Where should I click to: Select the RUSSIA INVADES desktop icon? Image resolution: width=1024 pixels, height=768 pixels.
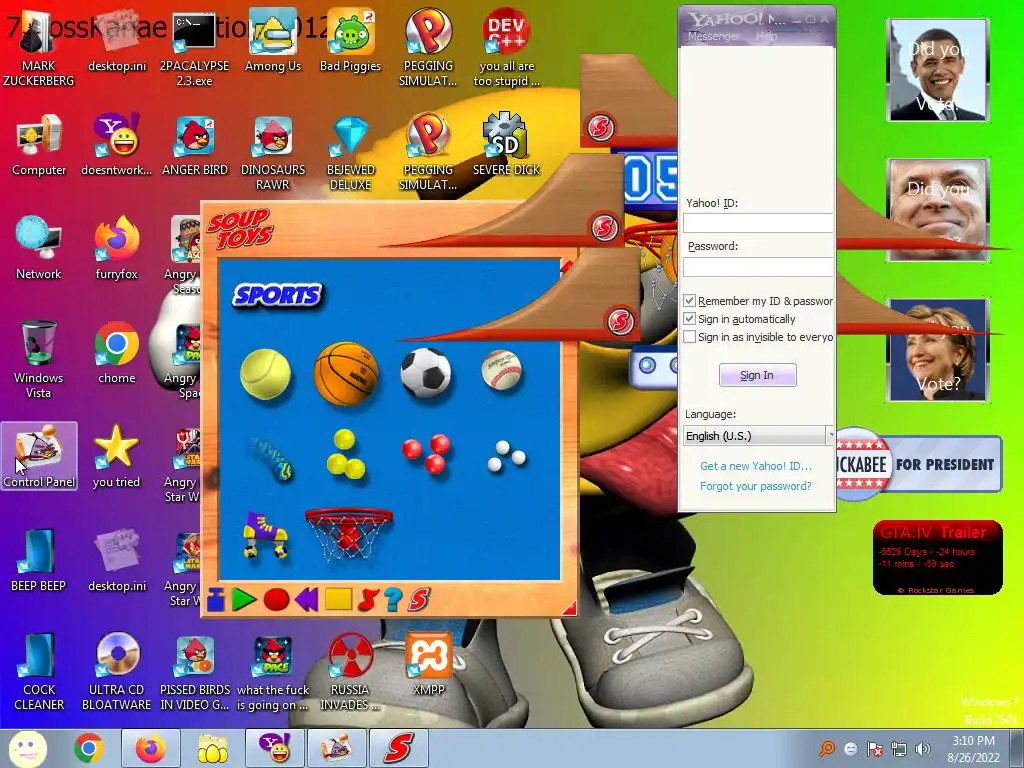tap(350, 671)
